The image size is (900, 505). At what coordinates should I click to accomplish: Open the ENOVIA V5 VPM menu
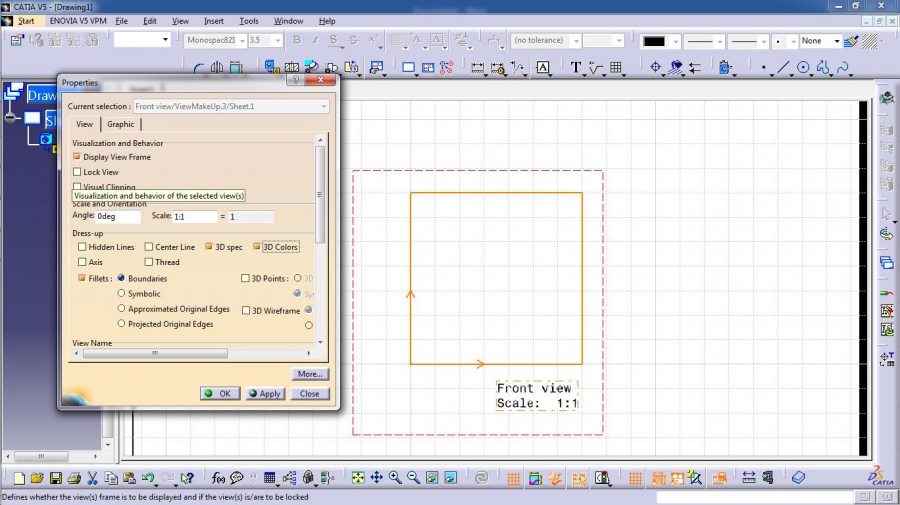point(78,21)
